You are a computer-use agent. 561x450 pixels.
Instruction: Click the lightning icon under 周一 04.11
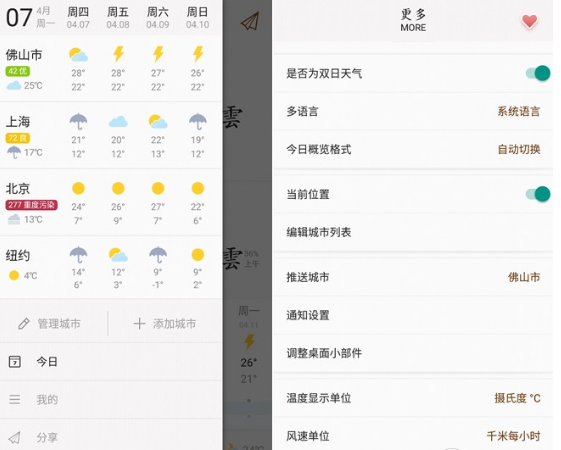tap(249, 342)
